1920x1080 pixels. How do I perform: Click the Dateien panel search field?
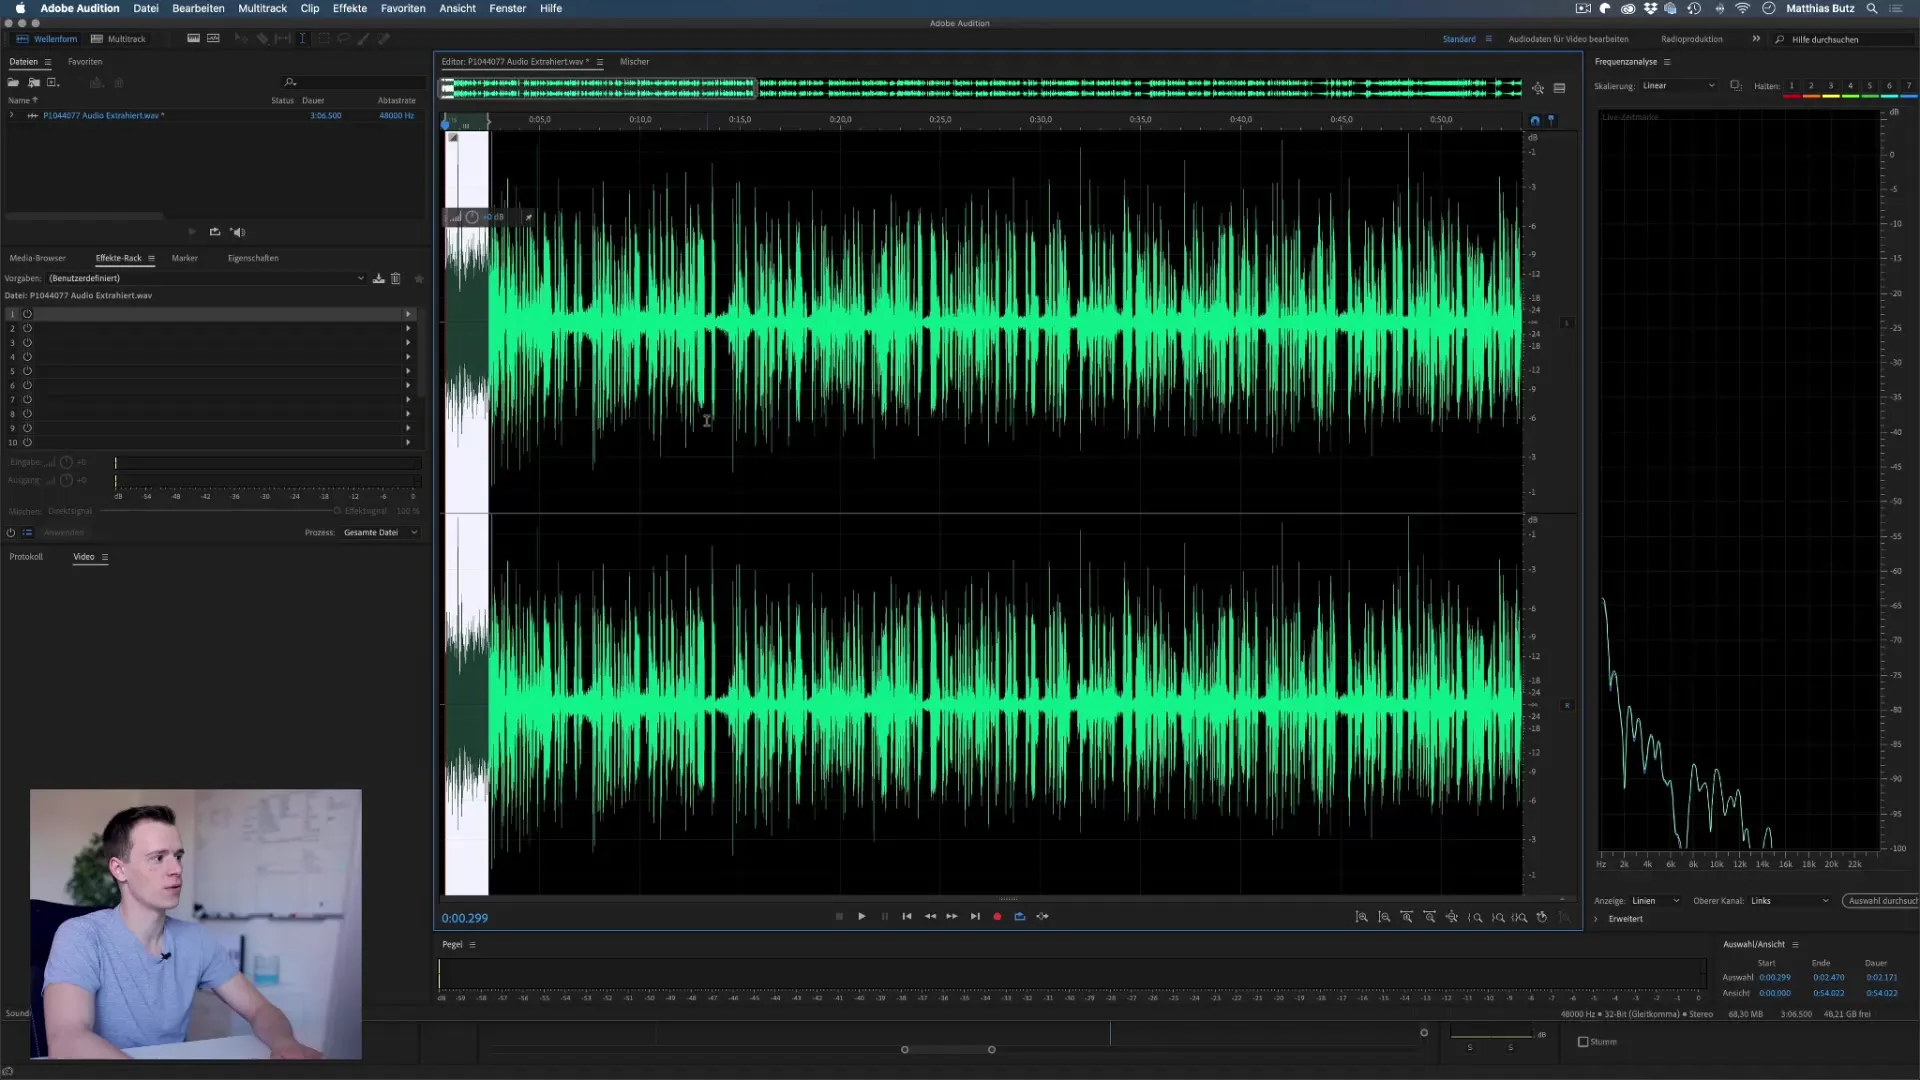coord(355,82)
